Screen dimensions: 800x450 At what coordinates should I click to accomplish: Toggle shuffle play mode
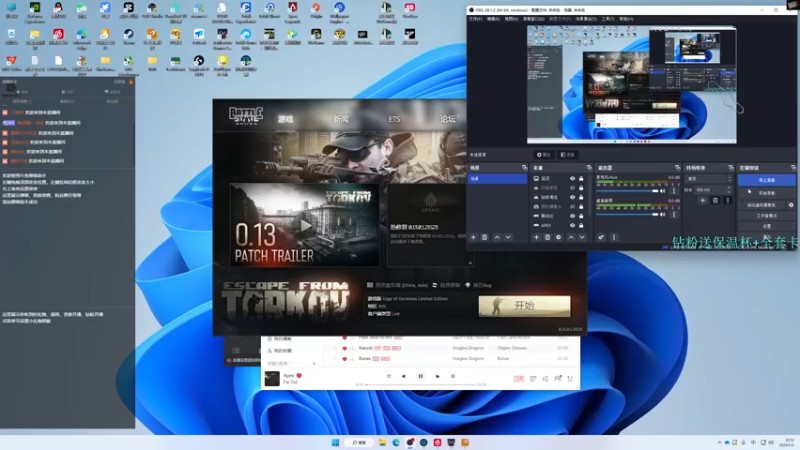coord(388,377)
